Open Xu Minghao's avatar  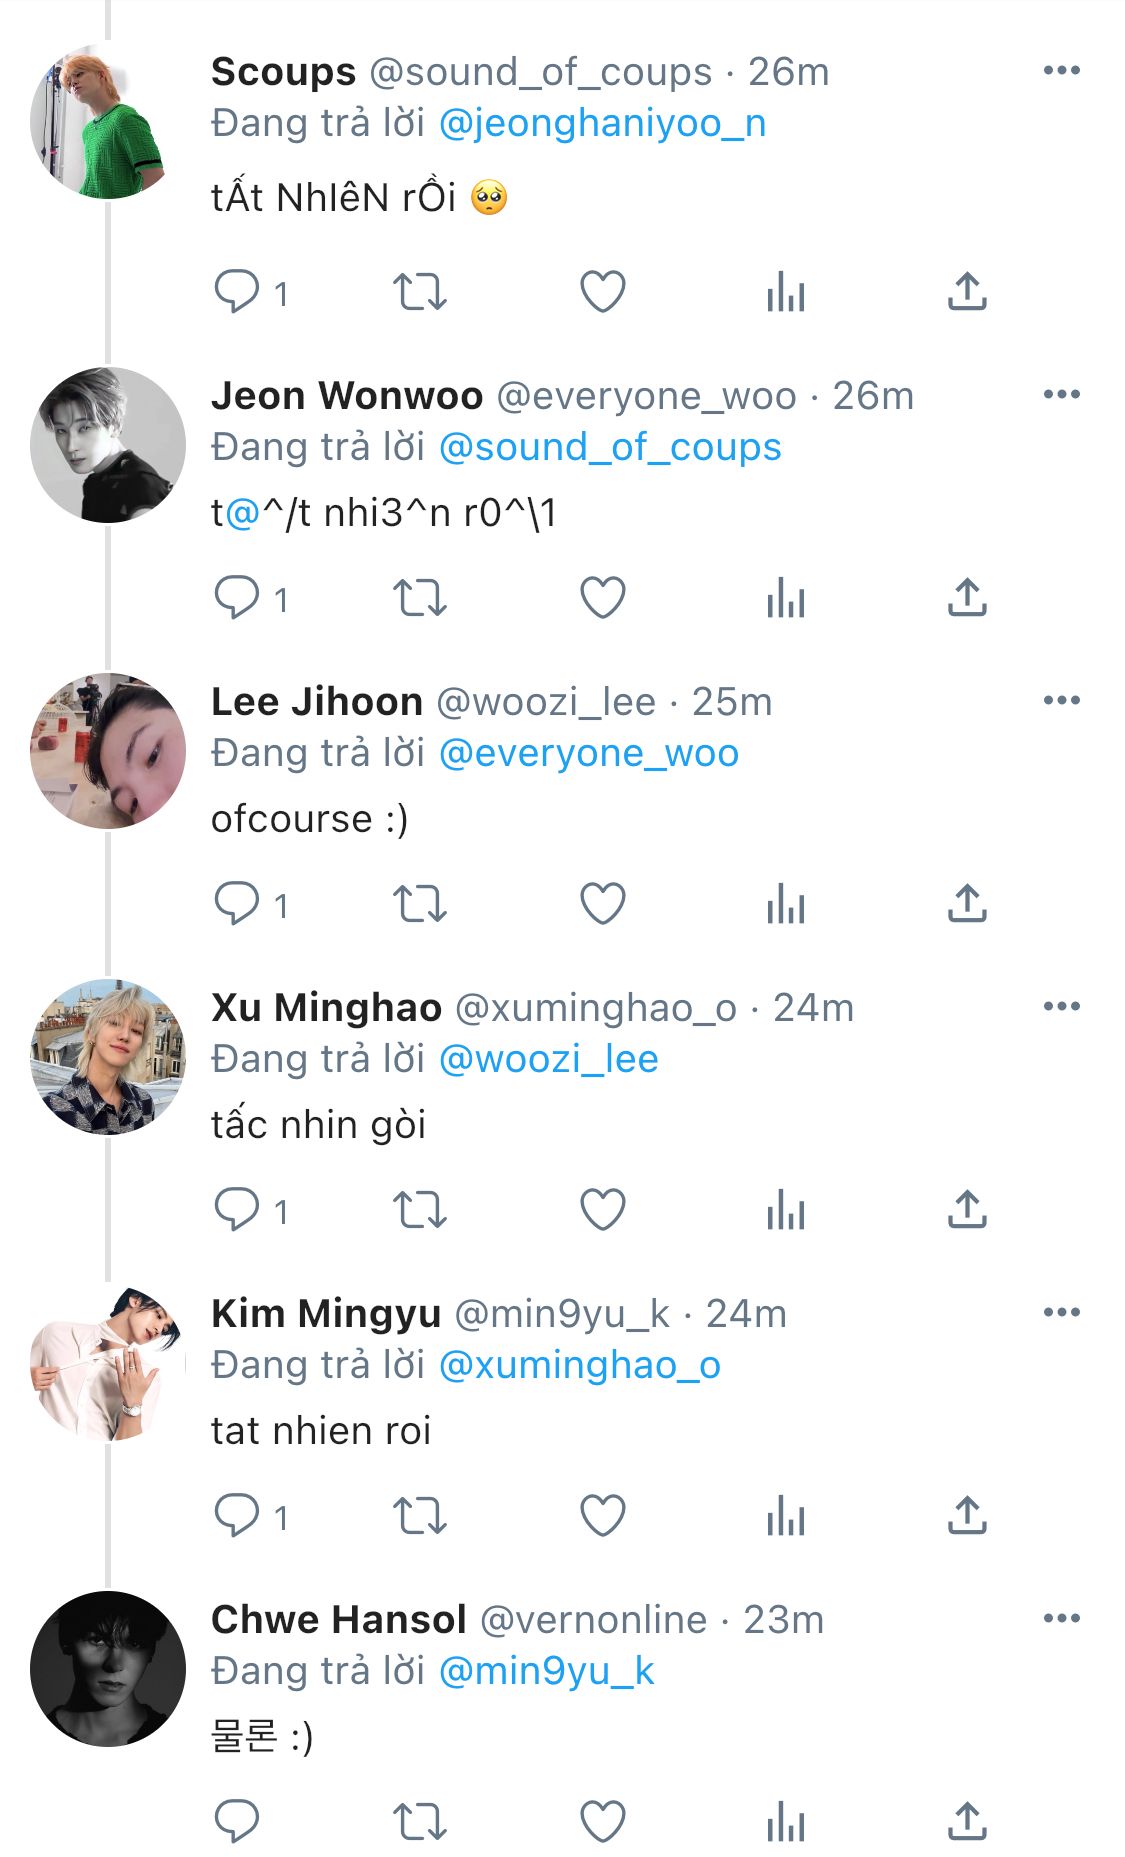click(x=108, y=1057)
